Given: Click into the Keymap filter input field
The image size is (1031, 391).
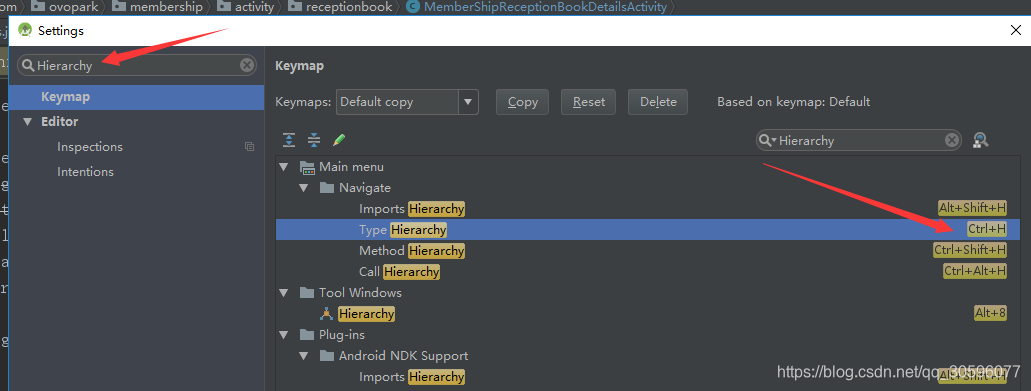Looking at the screenshot, I should (x=859, y=140).
